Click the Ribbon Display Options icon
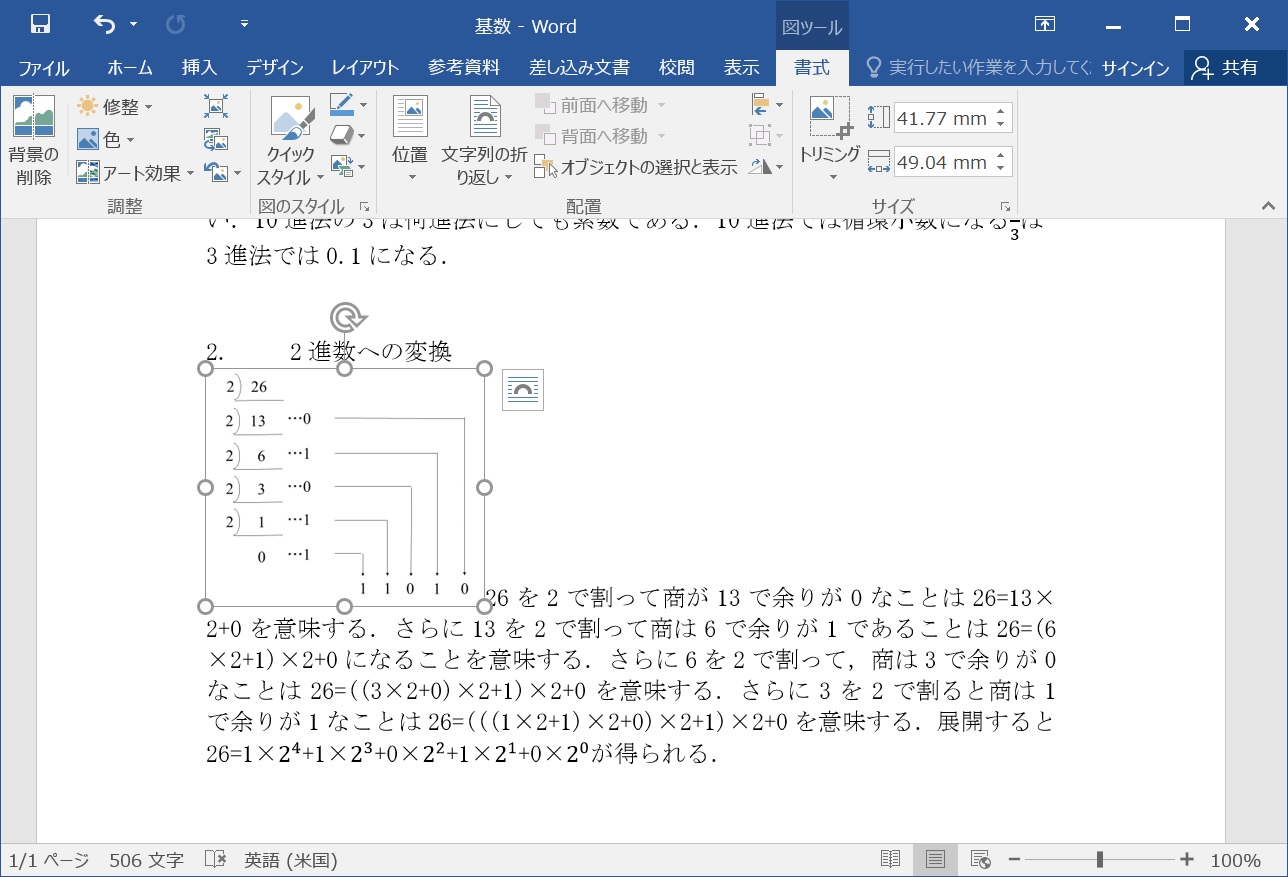The height and width of the screenshot is (877, 1288). pos(1044,24)
